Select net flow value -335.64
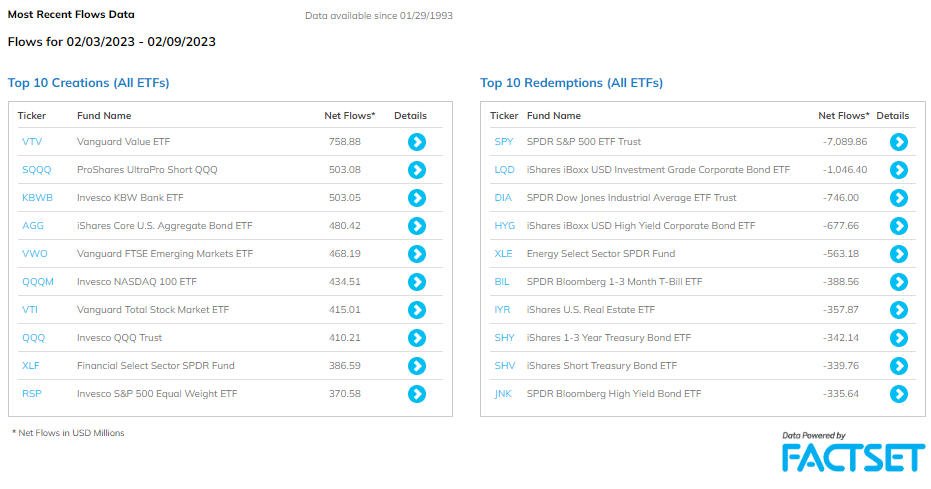 pos(841,393)
